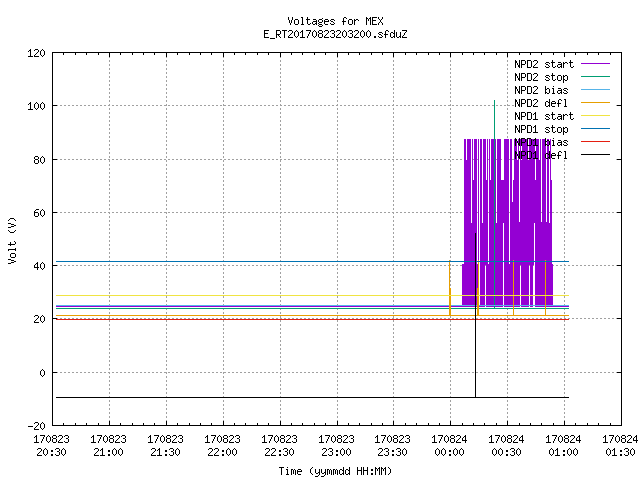Click the purple NPD2 start legend line sample
This screenshot has width=640, height=480.
coord(595,64)
